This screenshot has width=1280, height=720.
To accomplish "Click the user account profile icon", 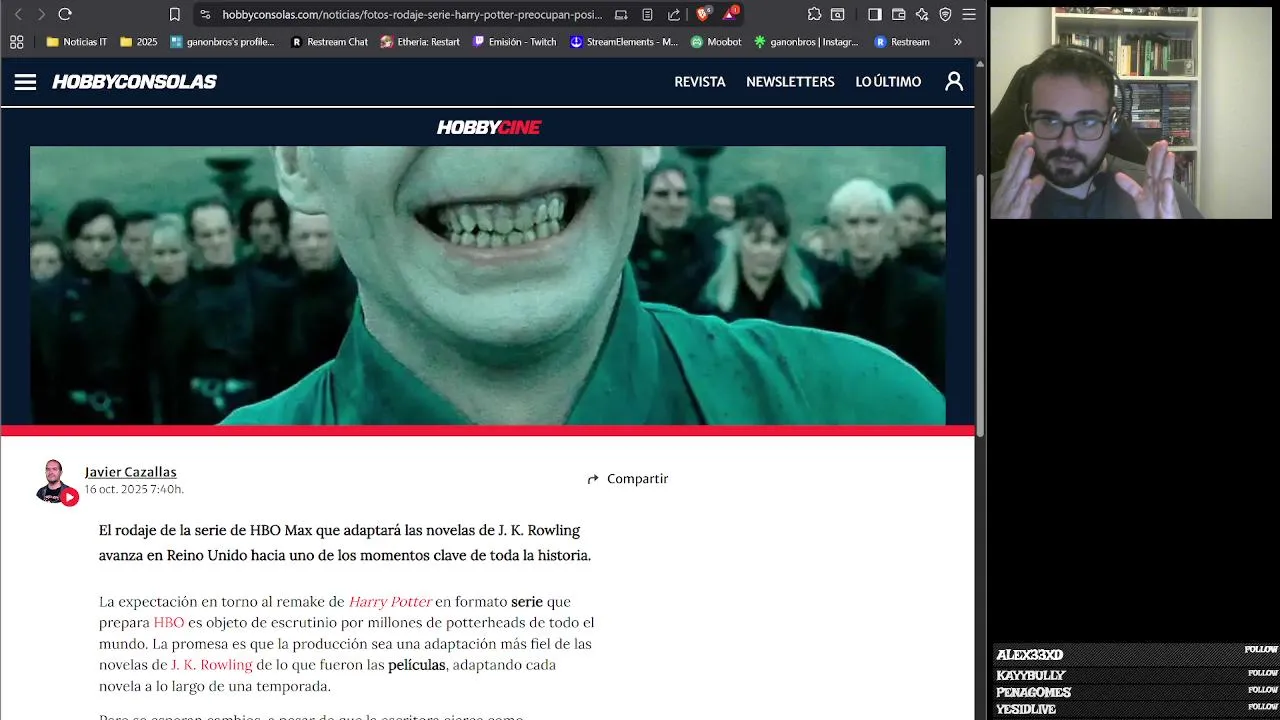I will point(954,82).
